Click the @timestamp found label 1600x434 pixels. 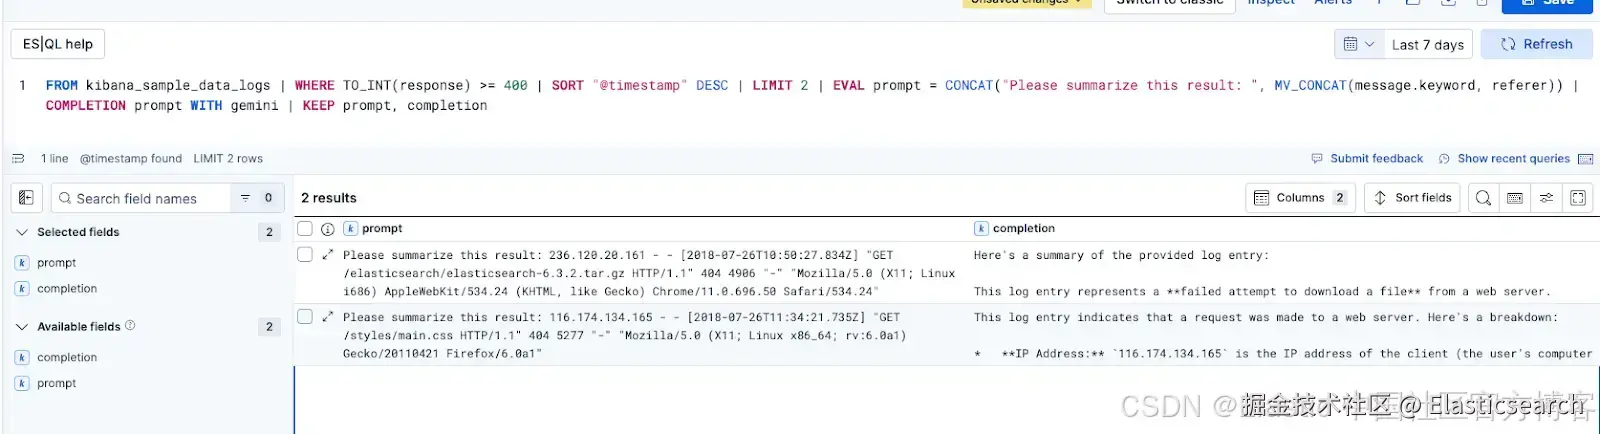point(131,159)
